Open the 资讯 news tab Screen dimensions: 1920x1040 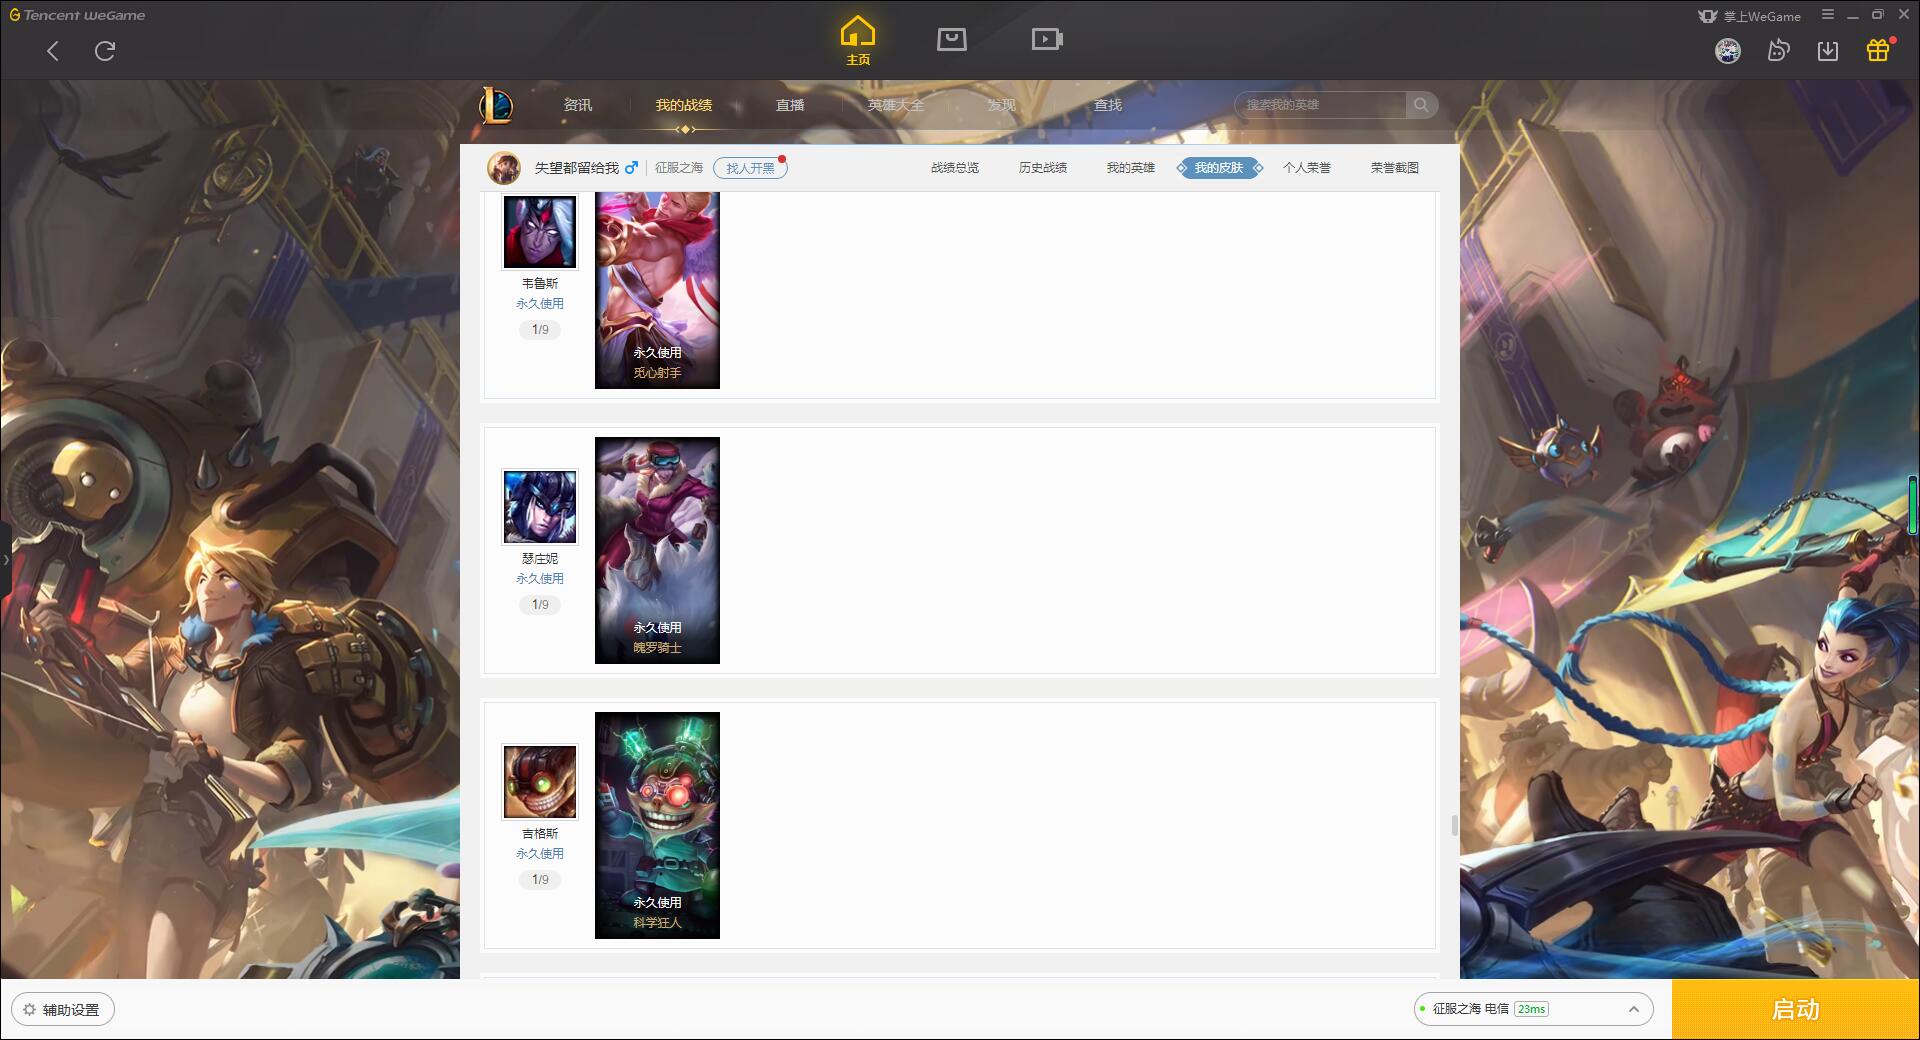(x=578, y=105)
